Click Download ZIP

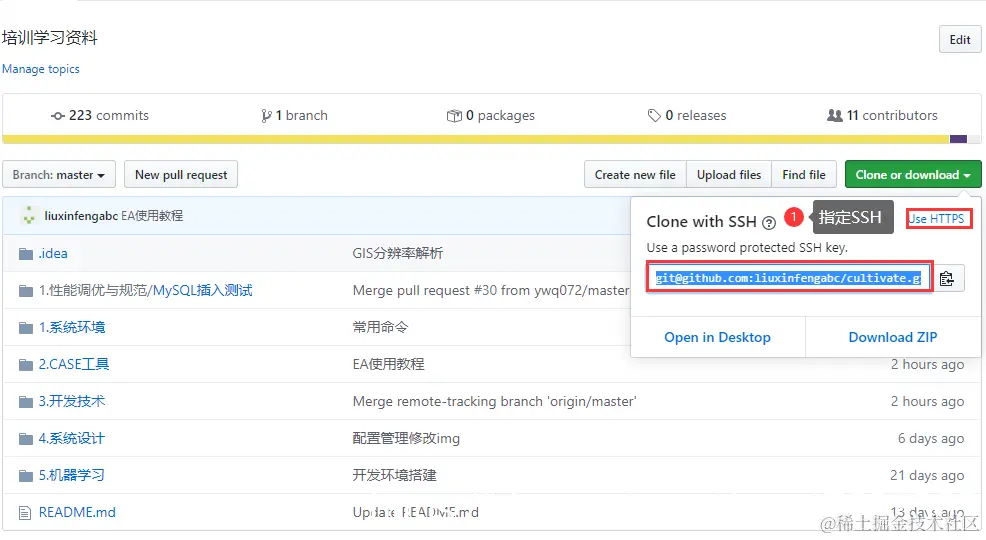point(893,338)
